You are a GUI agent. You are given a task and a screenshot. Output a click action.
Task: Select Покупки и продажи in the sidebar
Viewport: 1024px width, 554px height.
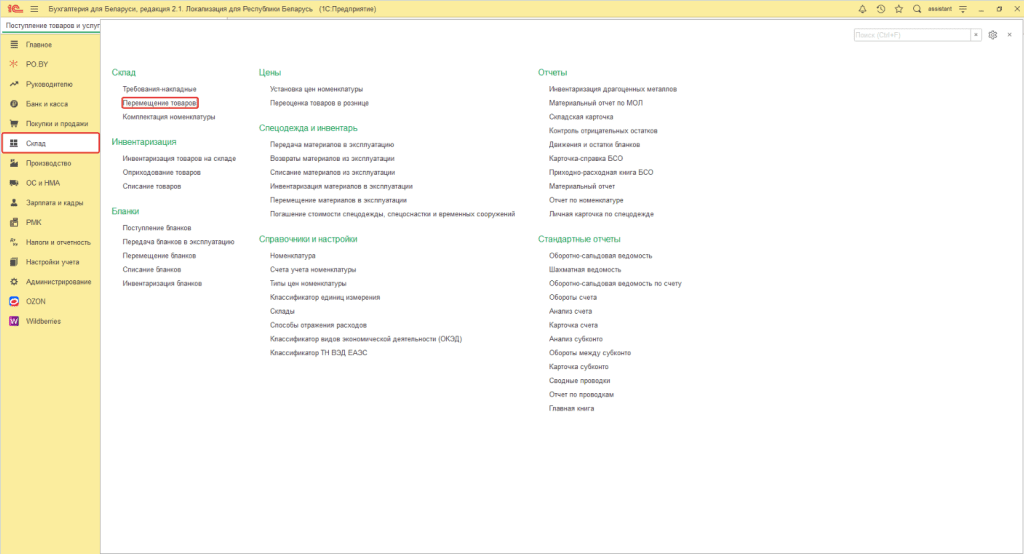[x=57, y=123]
